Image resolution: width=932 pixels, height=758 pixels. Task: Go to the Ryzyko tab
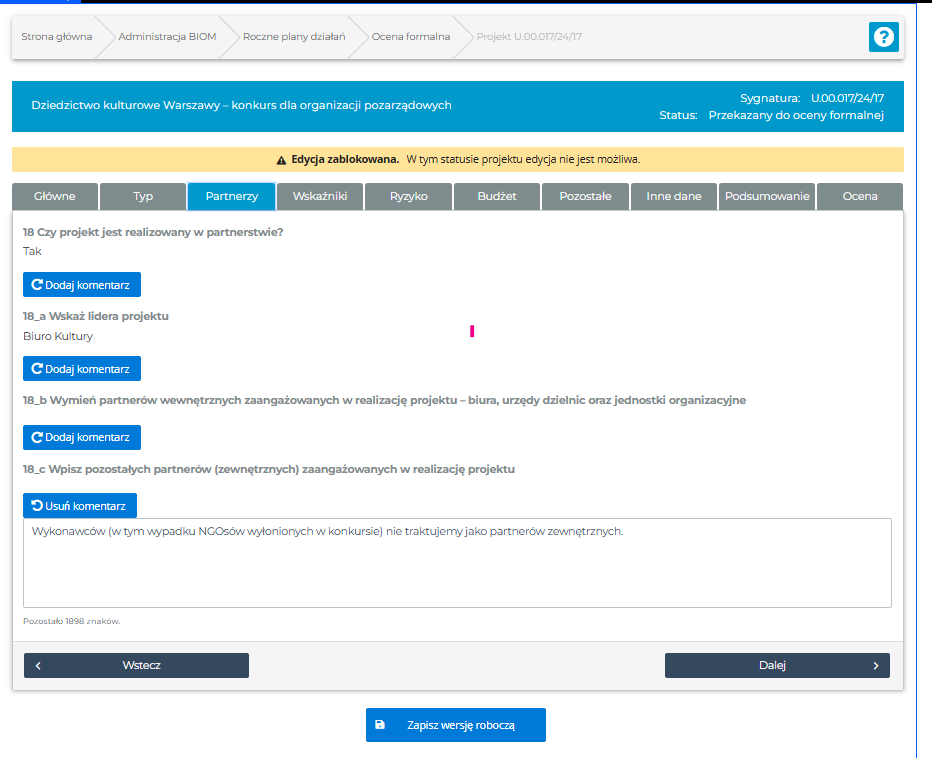408,196
